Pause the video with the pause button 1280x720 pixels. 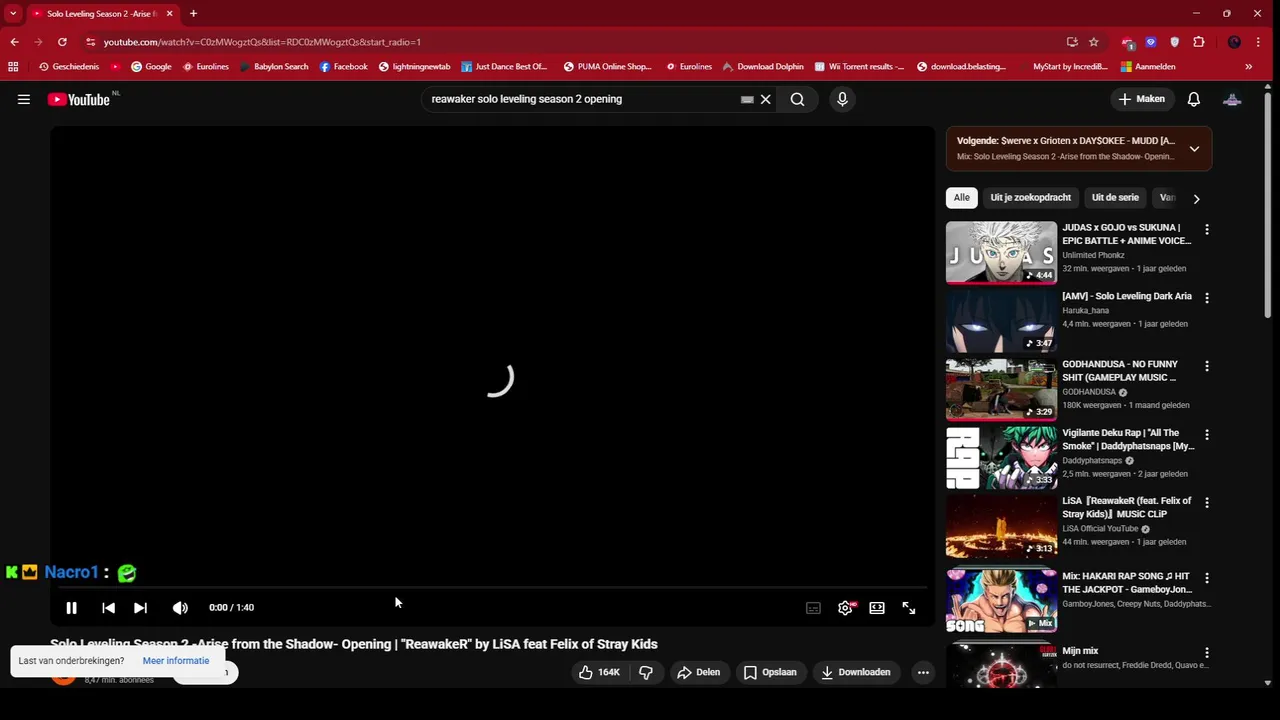click(71, 607)
